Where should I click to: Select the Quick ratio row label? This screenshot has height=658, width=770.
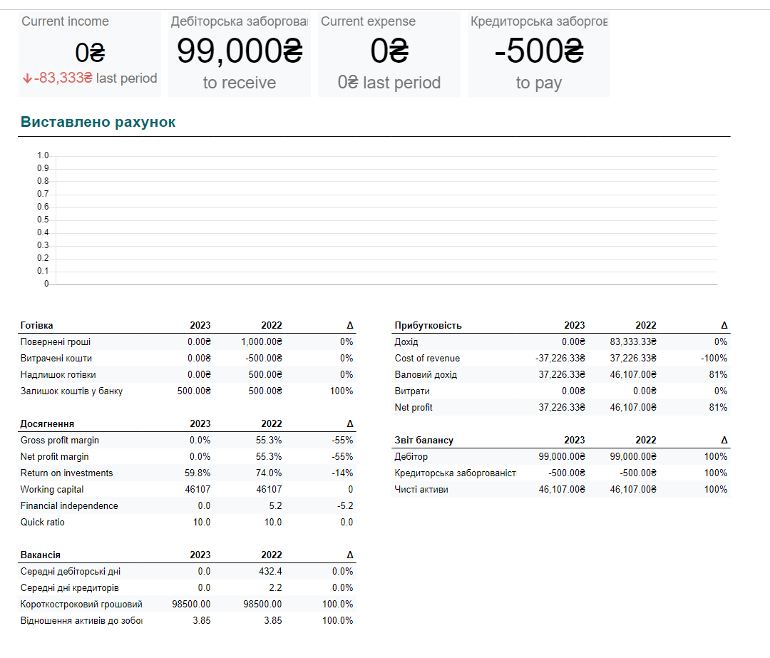click(x=42, y=522)
